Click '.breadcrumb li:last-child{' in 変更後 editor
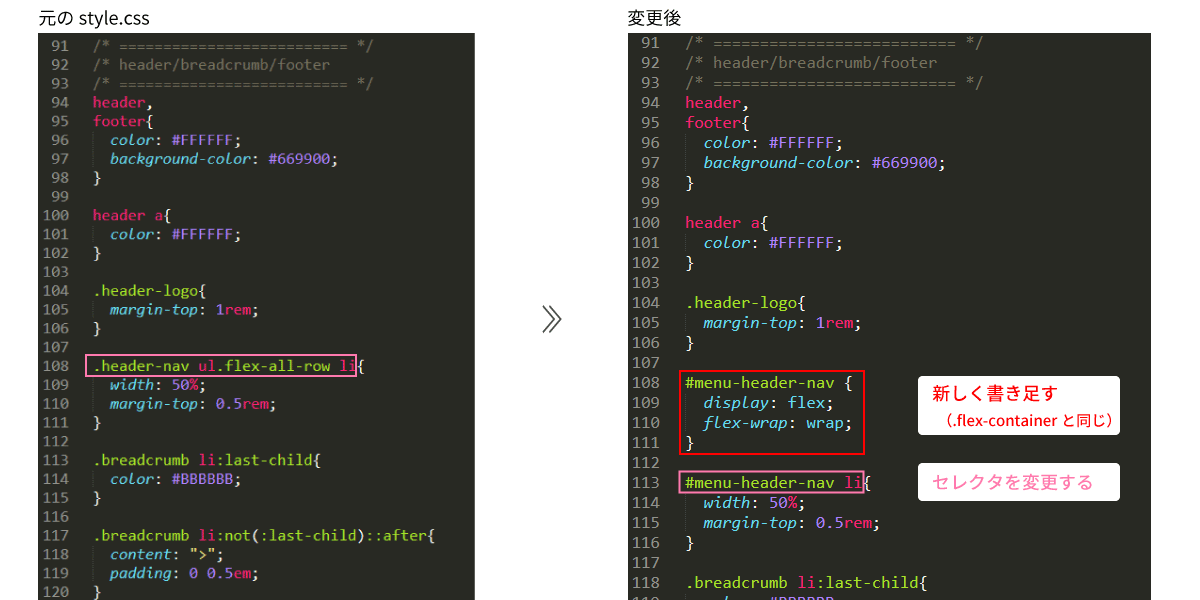The height and width of the screenshot is (600, 1200). pos(805,583)
